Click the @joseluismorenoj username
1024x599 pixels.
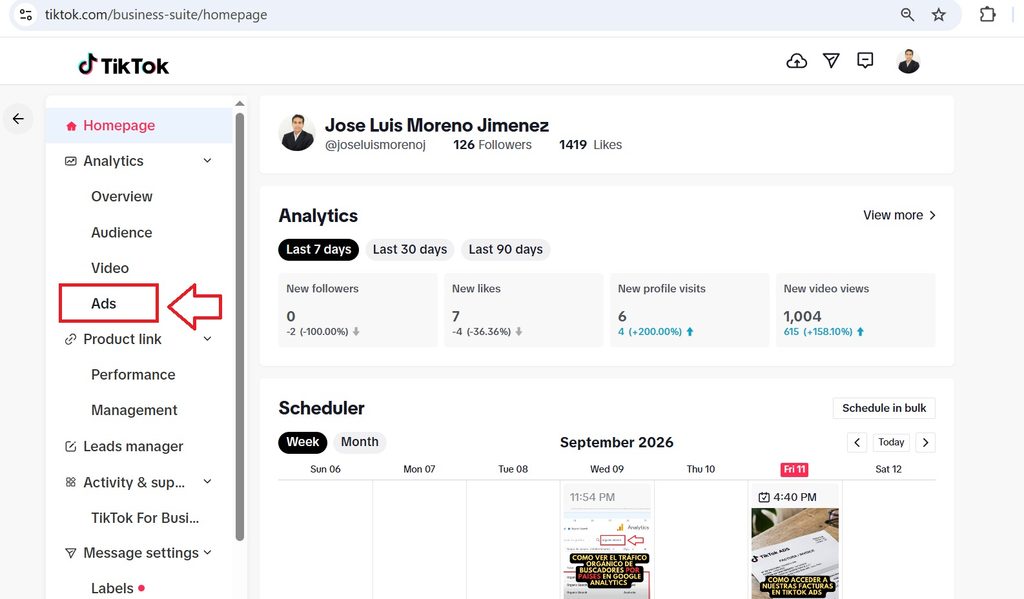[376, 145]
